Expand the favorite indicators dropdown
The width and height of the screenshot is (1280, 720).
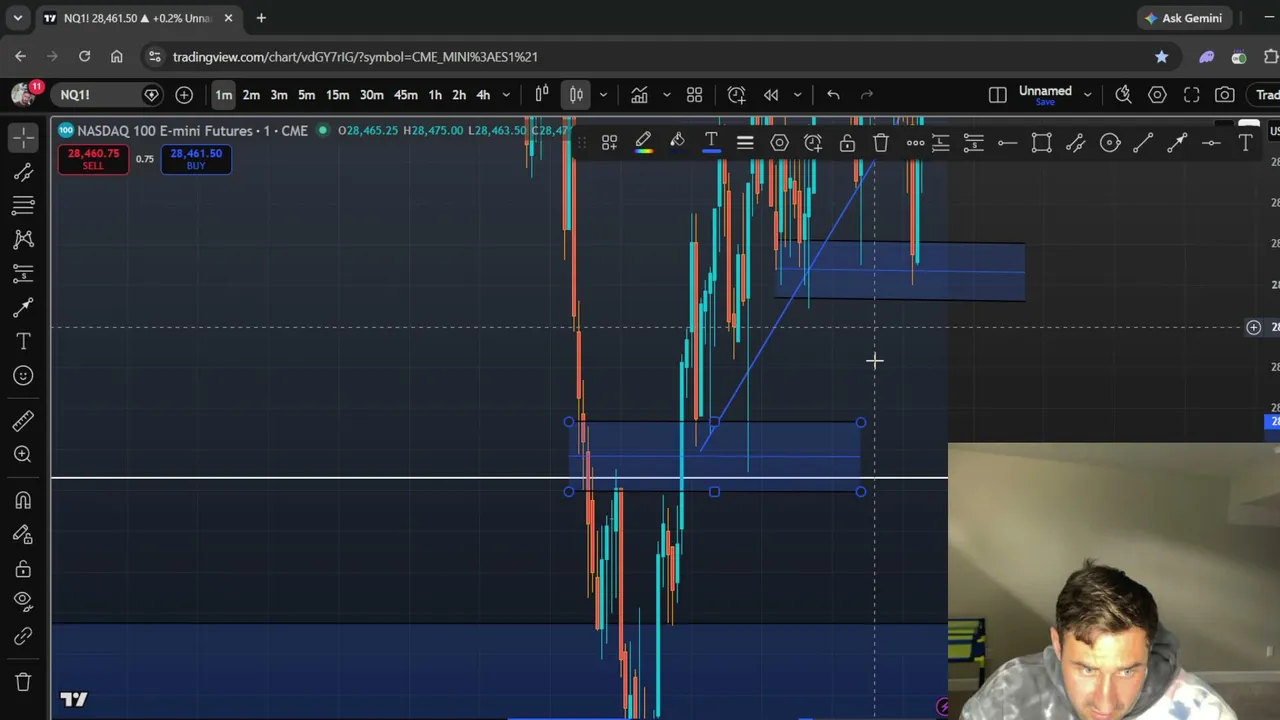tap(666, 95)
